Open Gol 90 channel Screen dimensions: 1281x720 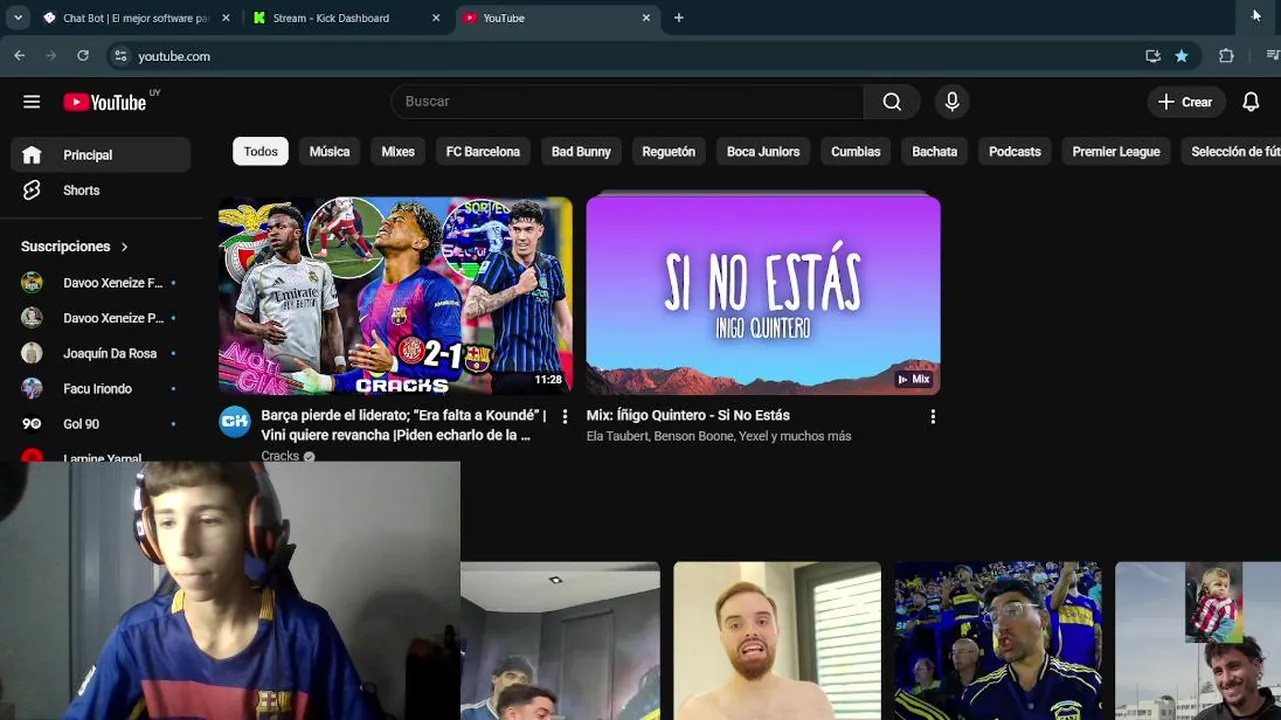pyautogui.click(x=100, y=424)
